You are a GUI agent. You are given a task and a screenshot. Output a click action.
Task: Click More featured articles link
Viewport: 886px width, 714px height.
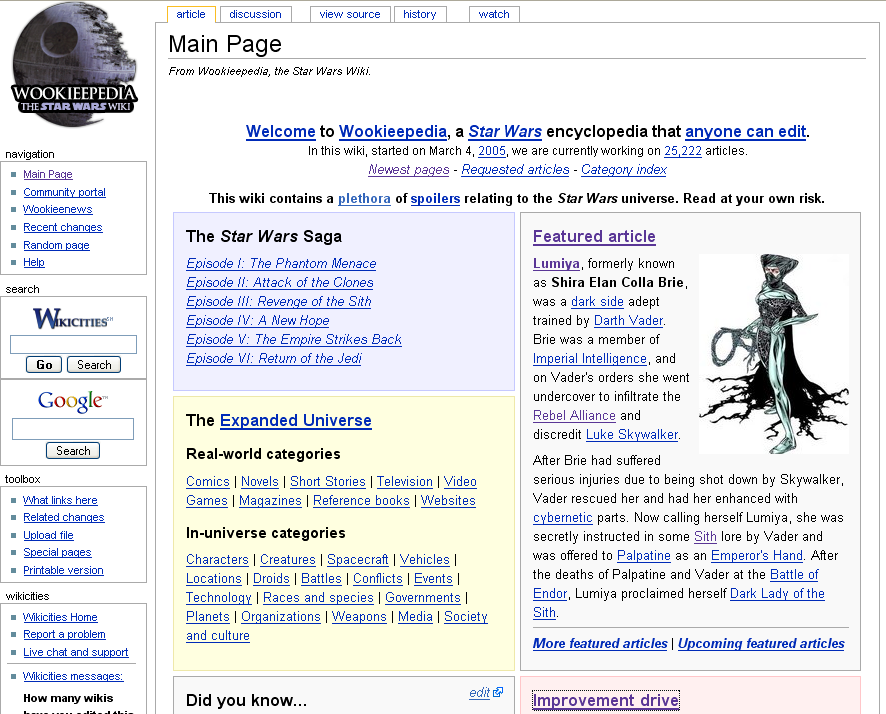pos(600,643)
